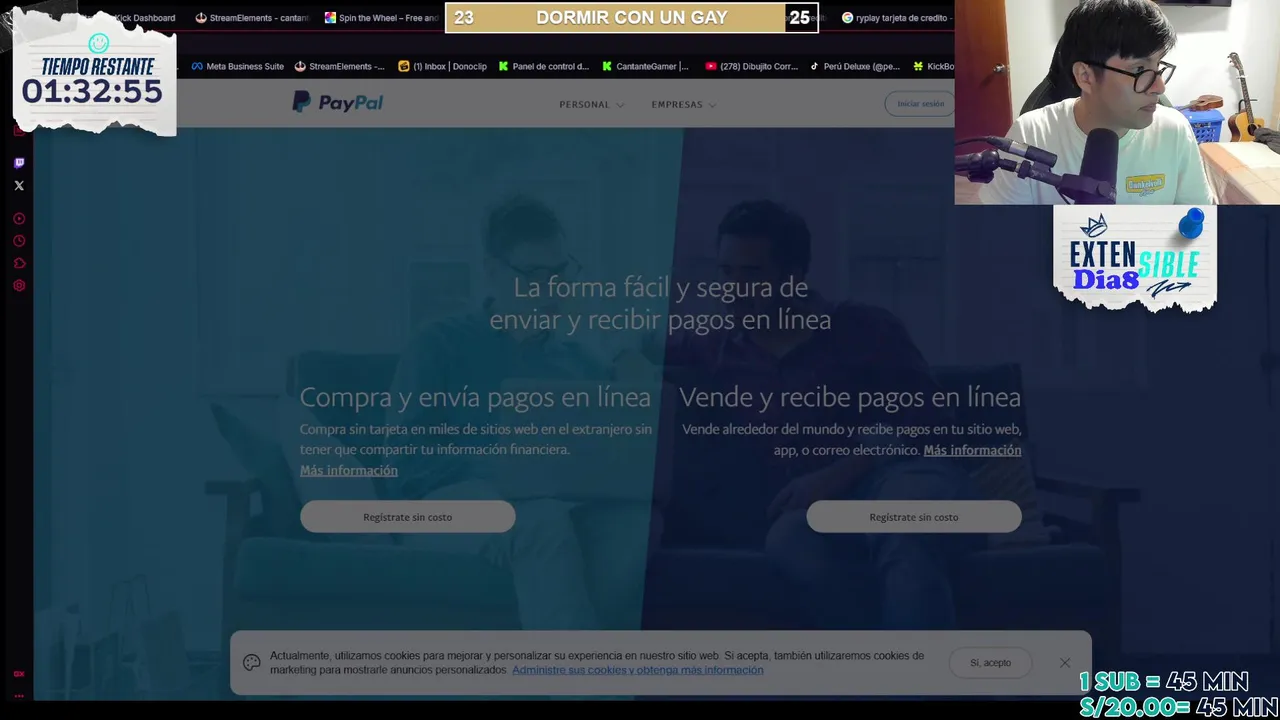The height and width of the screenshot is (720, 1280).
Task: Click Regístrate sin costo under Vende y recibe
Action: point(914,517)
